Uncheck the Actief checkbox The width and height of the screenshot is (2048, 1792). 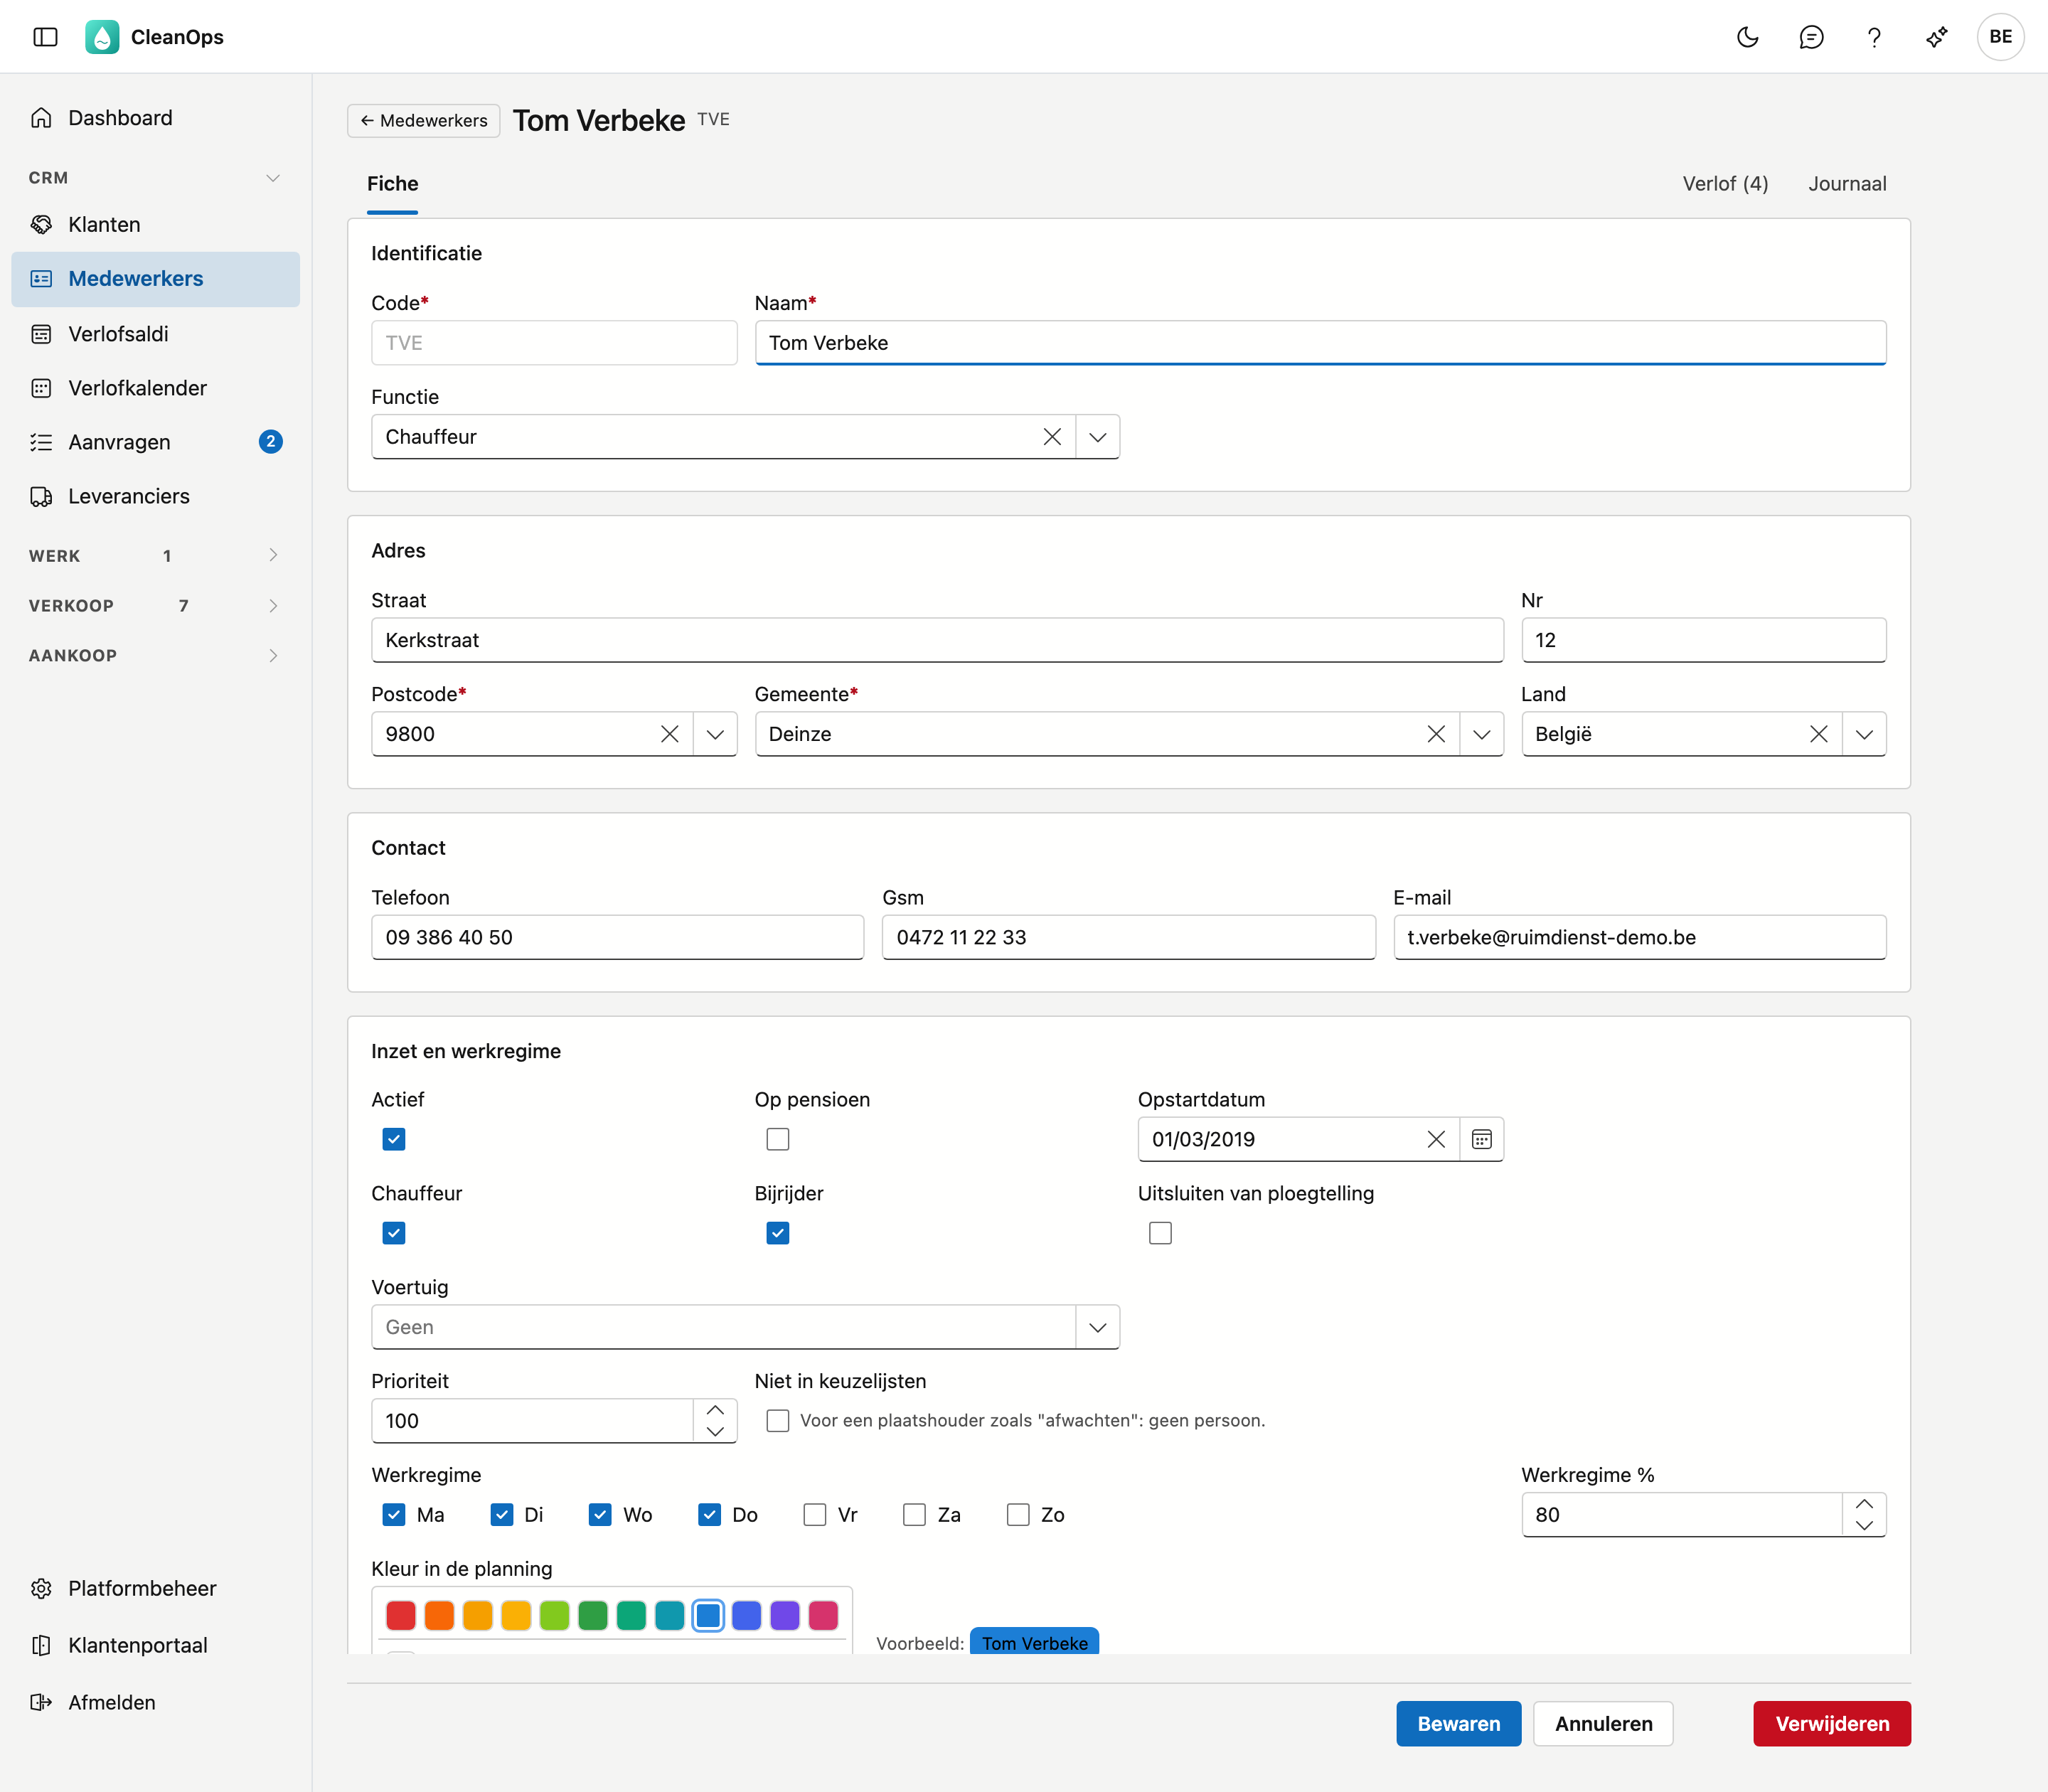394,1139
